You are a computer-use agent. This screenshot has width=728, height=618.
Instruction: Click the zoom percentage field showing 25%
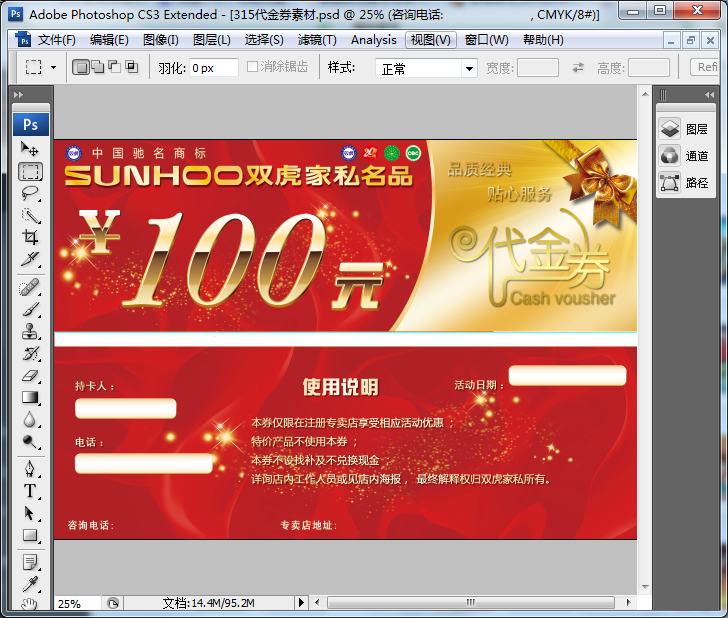77,604
